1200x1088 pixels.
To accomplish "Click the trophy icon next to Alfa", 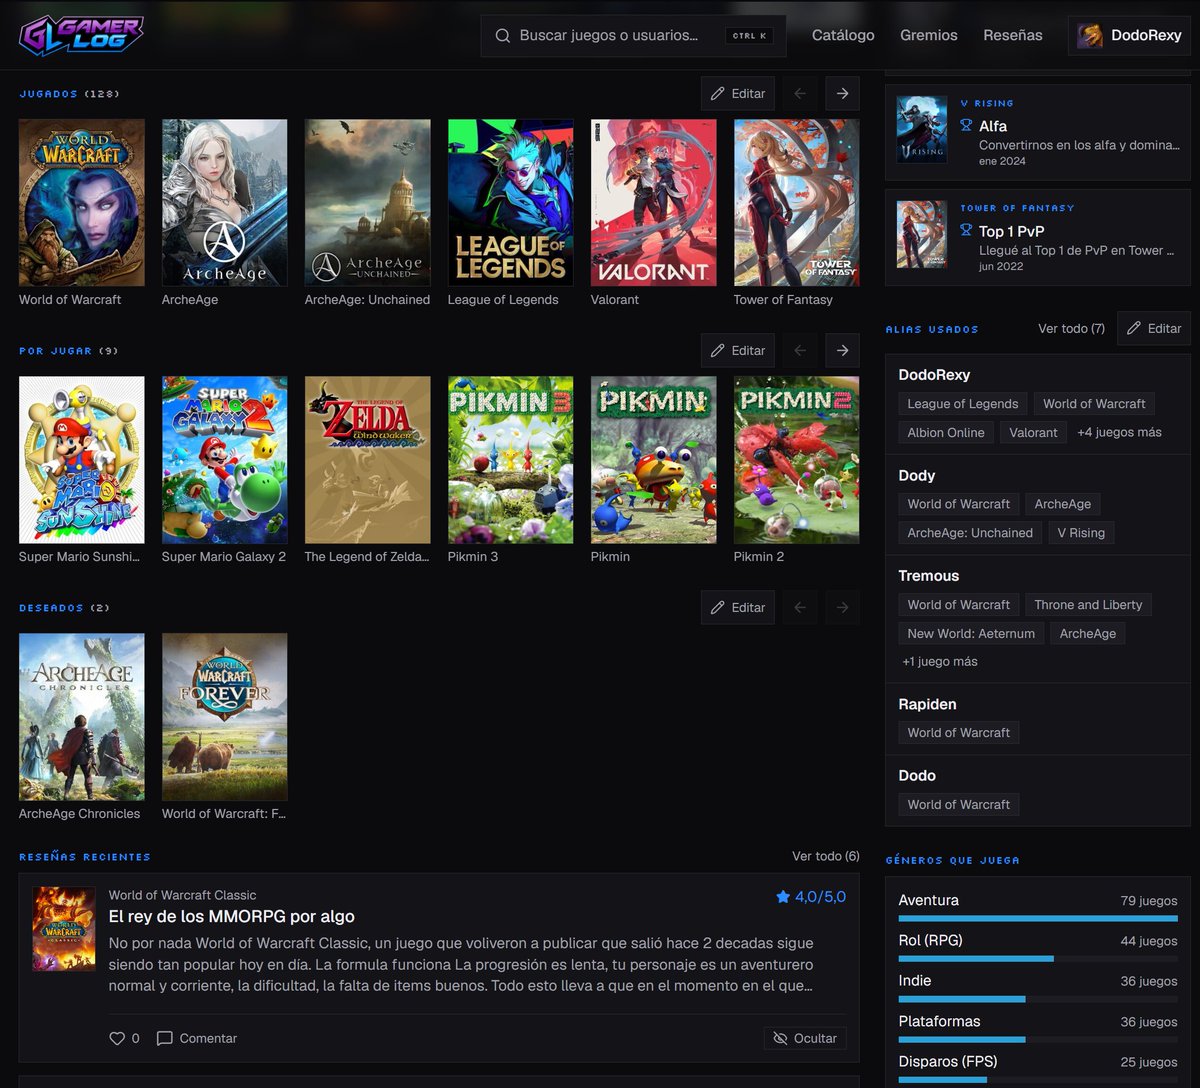I will point(966,126).
